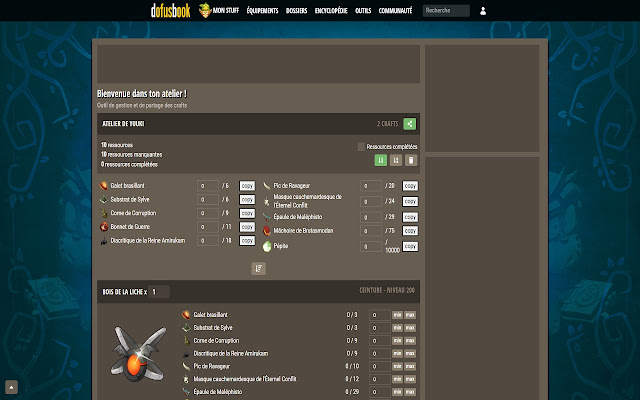The image size is (640, 400).
Task: Open the Communauté menu
Action: coord(395,11)
